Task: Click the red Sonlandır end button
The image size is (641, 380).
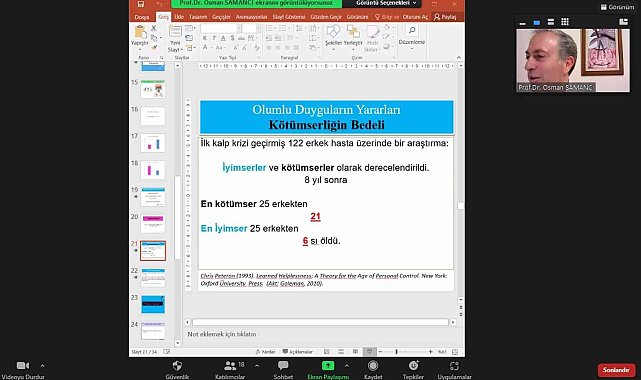Action: click(616, 370)
